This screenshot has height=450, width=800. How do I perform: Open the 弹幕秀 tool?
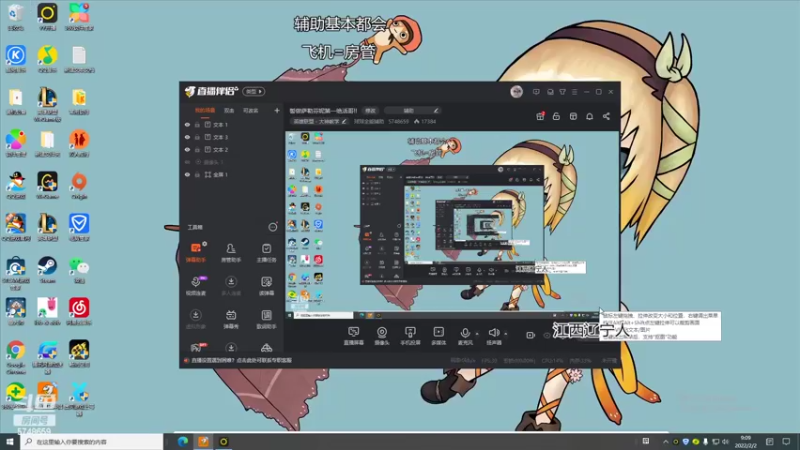point(231,319)
